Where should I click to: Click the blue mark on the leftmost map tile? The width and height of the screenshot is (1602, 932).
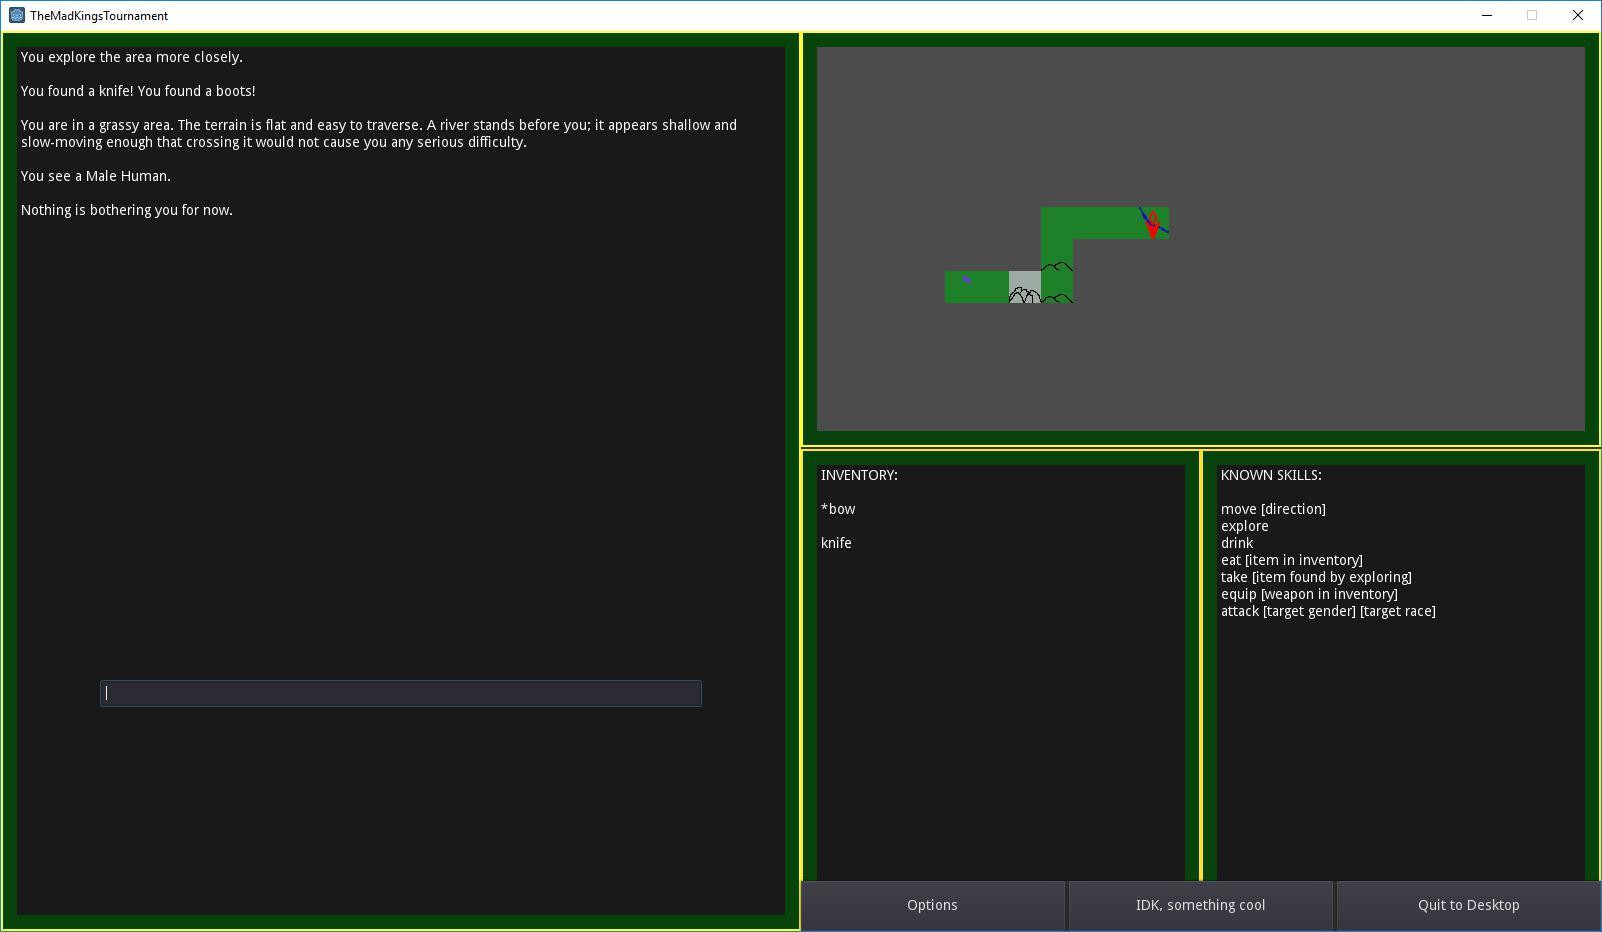967,280
